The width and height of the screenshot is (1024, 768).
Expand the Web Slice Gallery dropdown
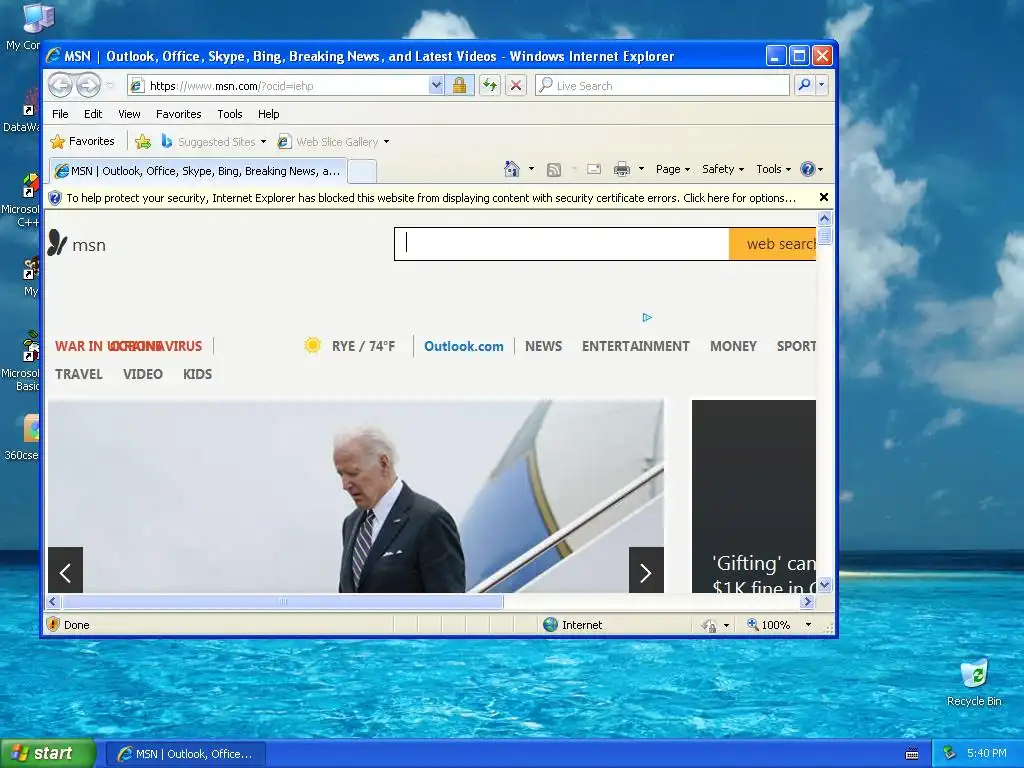pyautogui.click(x=387, y=142)
